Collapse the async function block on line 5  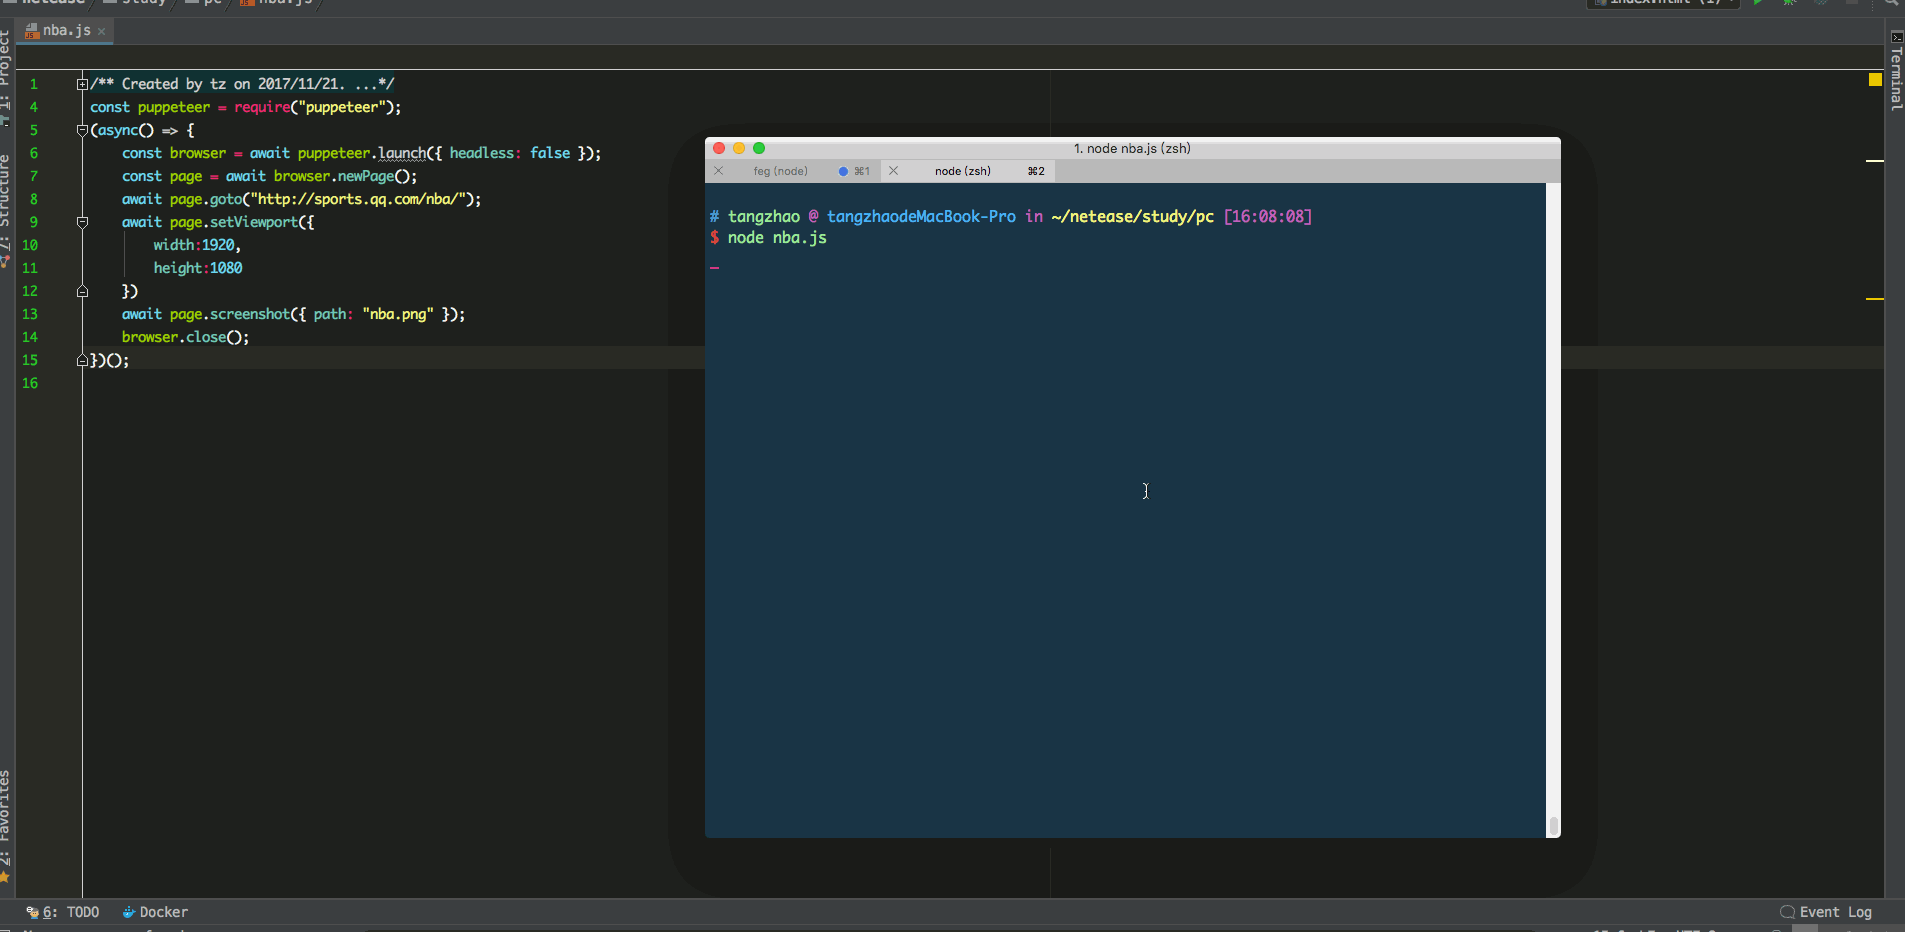82,130
